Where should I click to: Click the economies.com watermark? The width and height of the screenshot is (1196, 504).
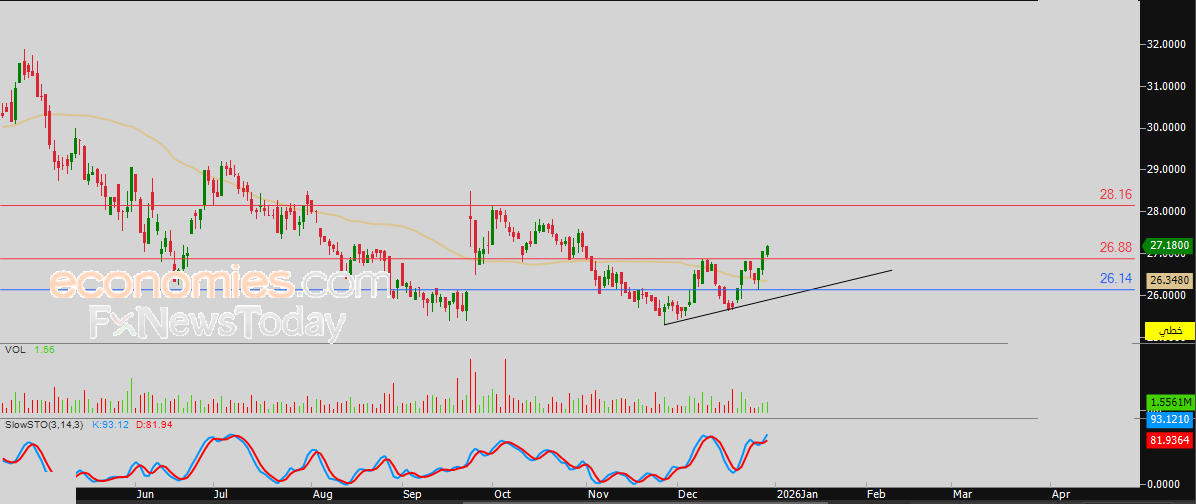point(218,285)
